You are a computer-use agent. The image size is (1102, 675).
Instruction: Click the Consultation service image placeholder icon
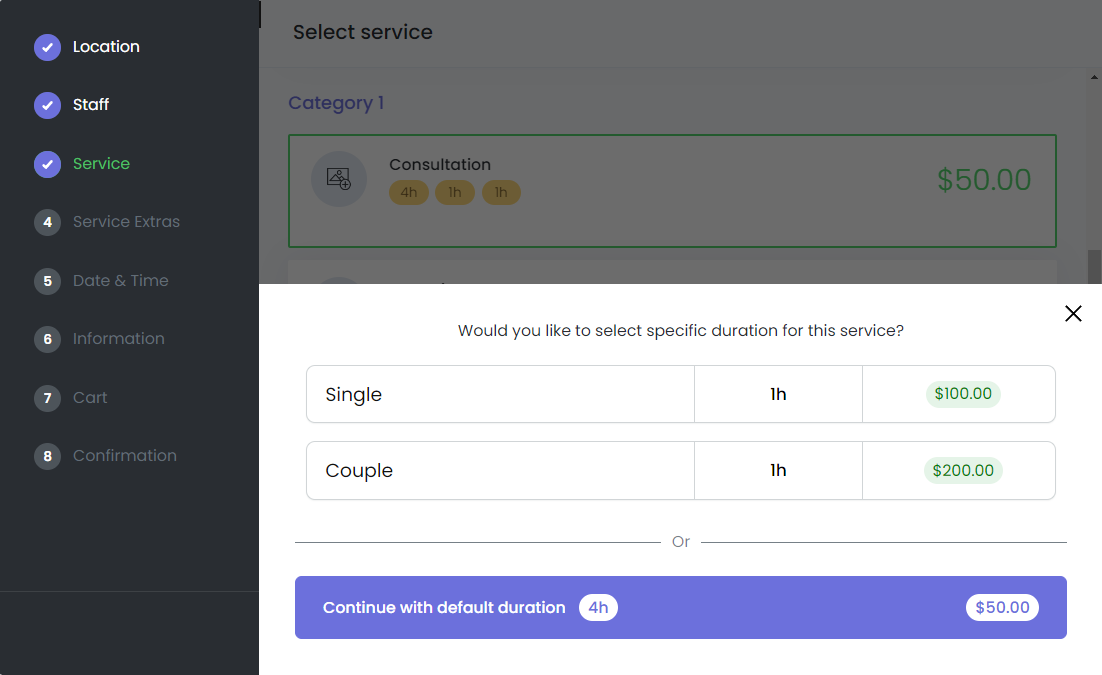coord(339,179)
